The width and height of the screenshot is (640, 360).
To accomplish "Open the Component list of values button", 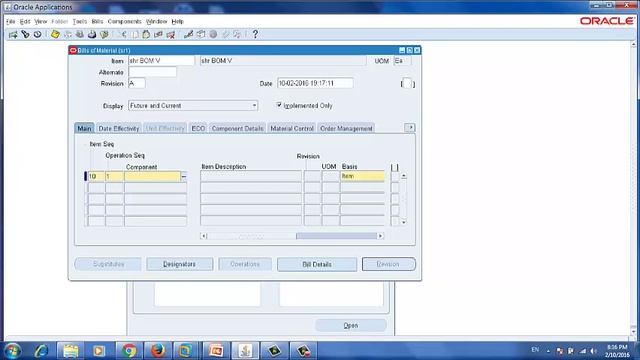I will pos(184,176).
